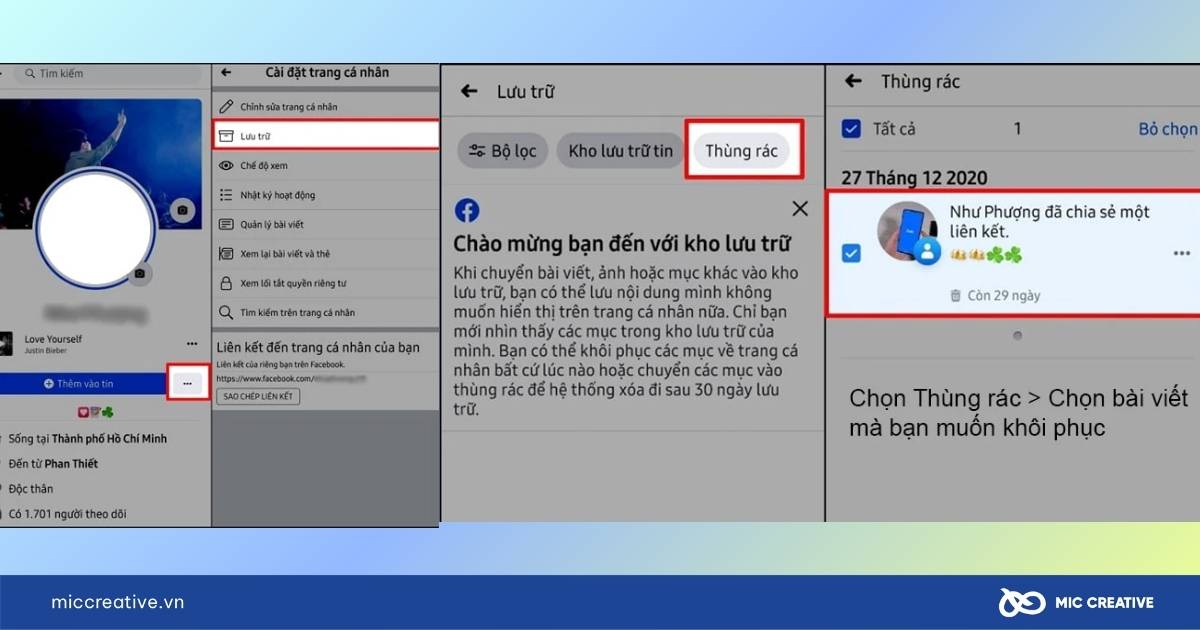Screen dimensions: 1200x630
Task: Open three-dot menu next to Thêm vào tin
Action: pos(187,384)
